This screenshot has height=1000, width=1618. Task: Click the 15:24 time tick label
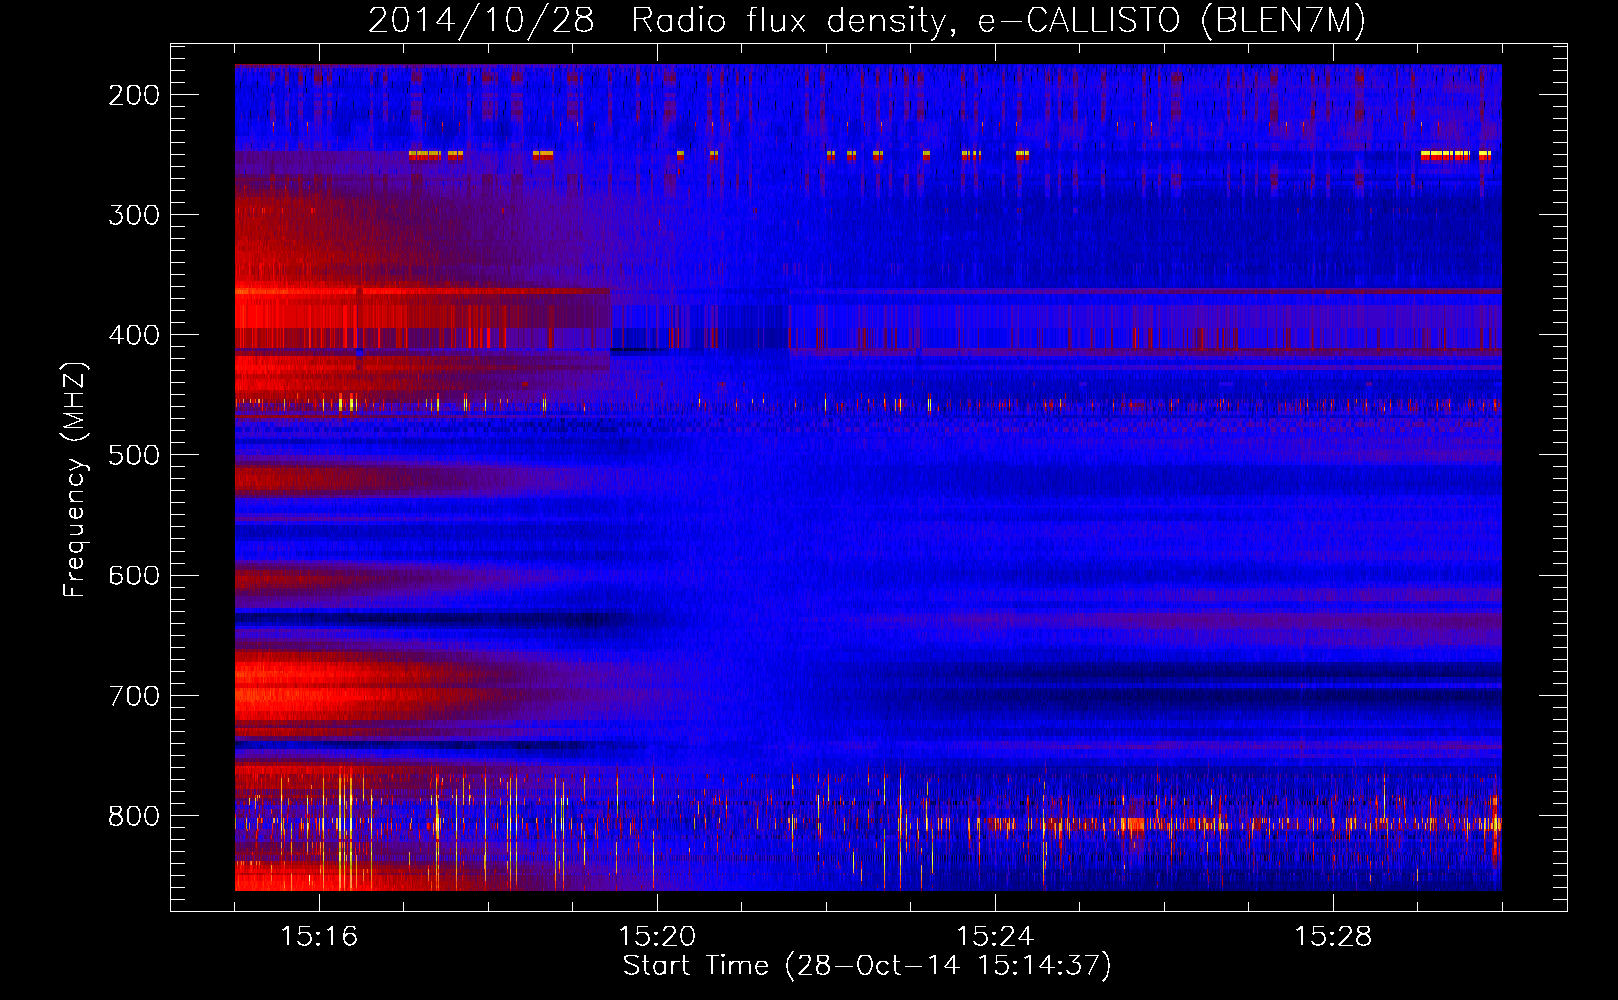point(995,937)
